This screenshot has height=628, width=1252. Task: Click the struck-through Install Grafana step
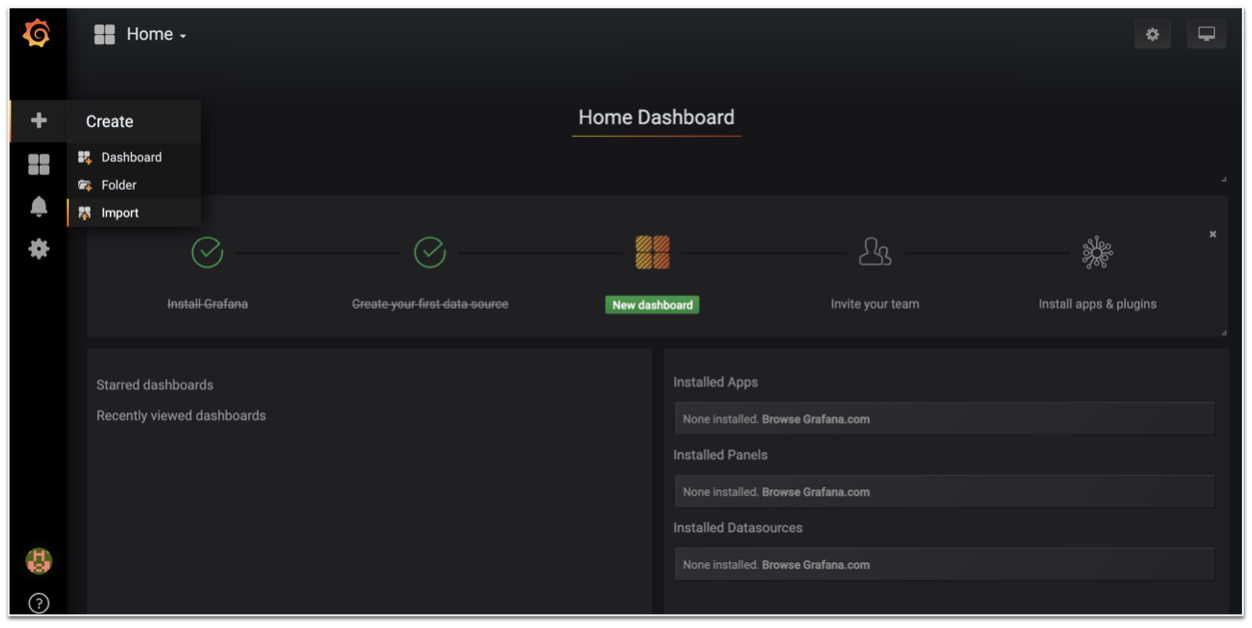pyautogui.click(x=207, y=304)
